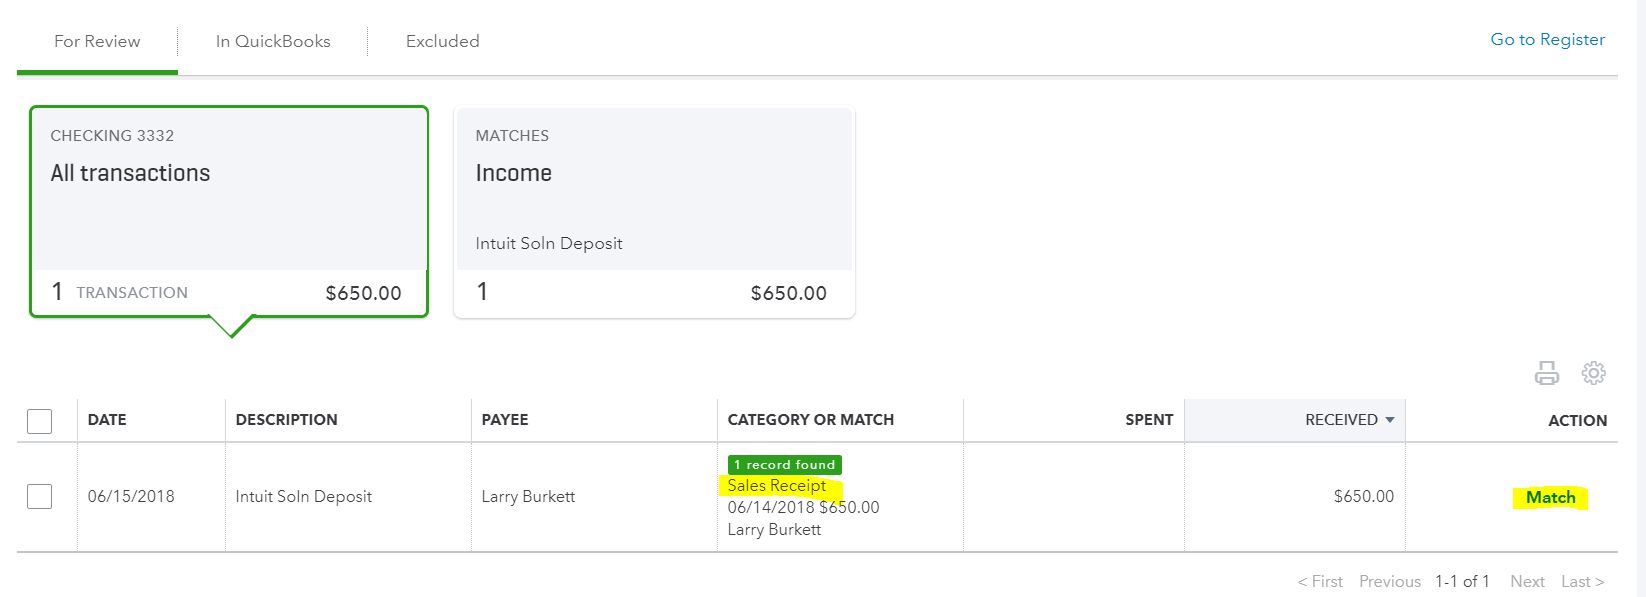Open the Go to Register link

pyautogui.click(x=1547, y=39)
